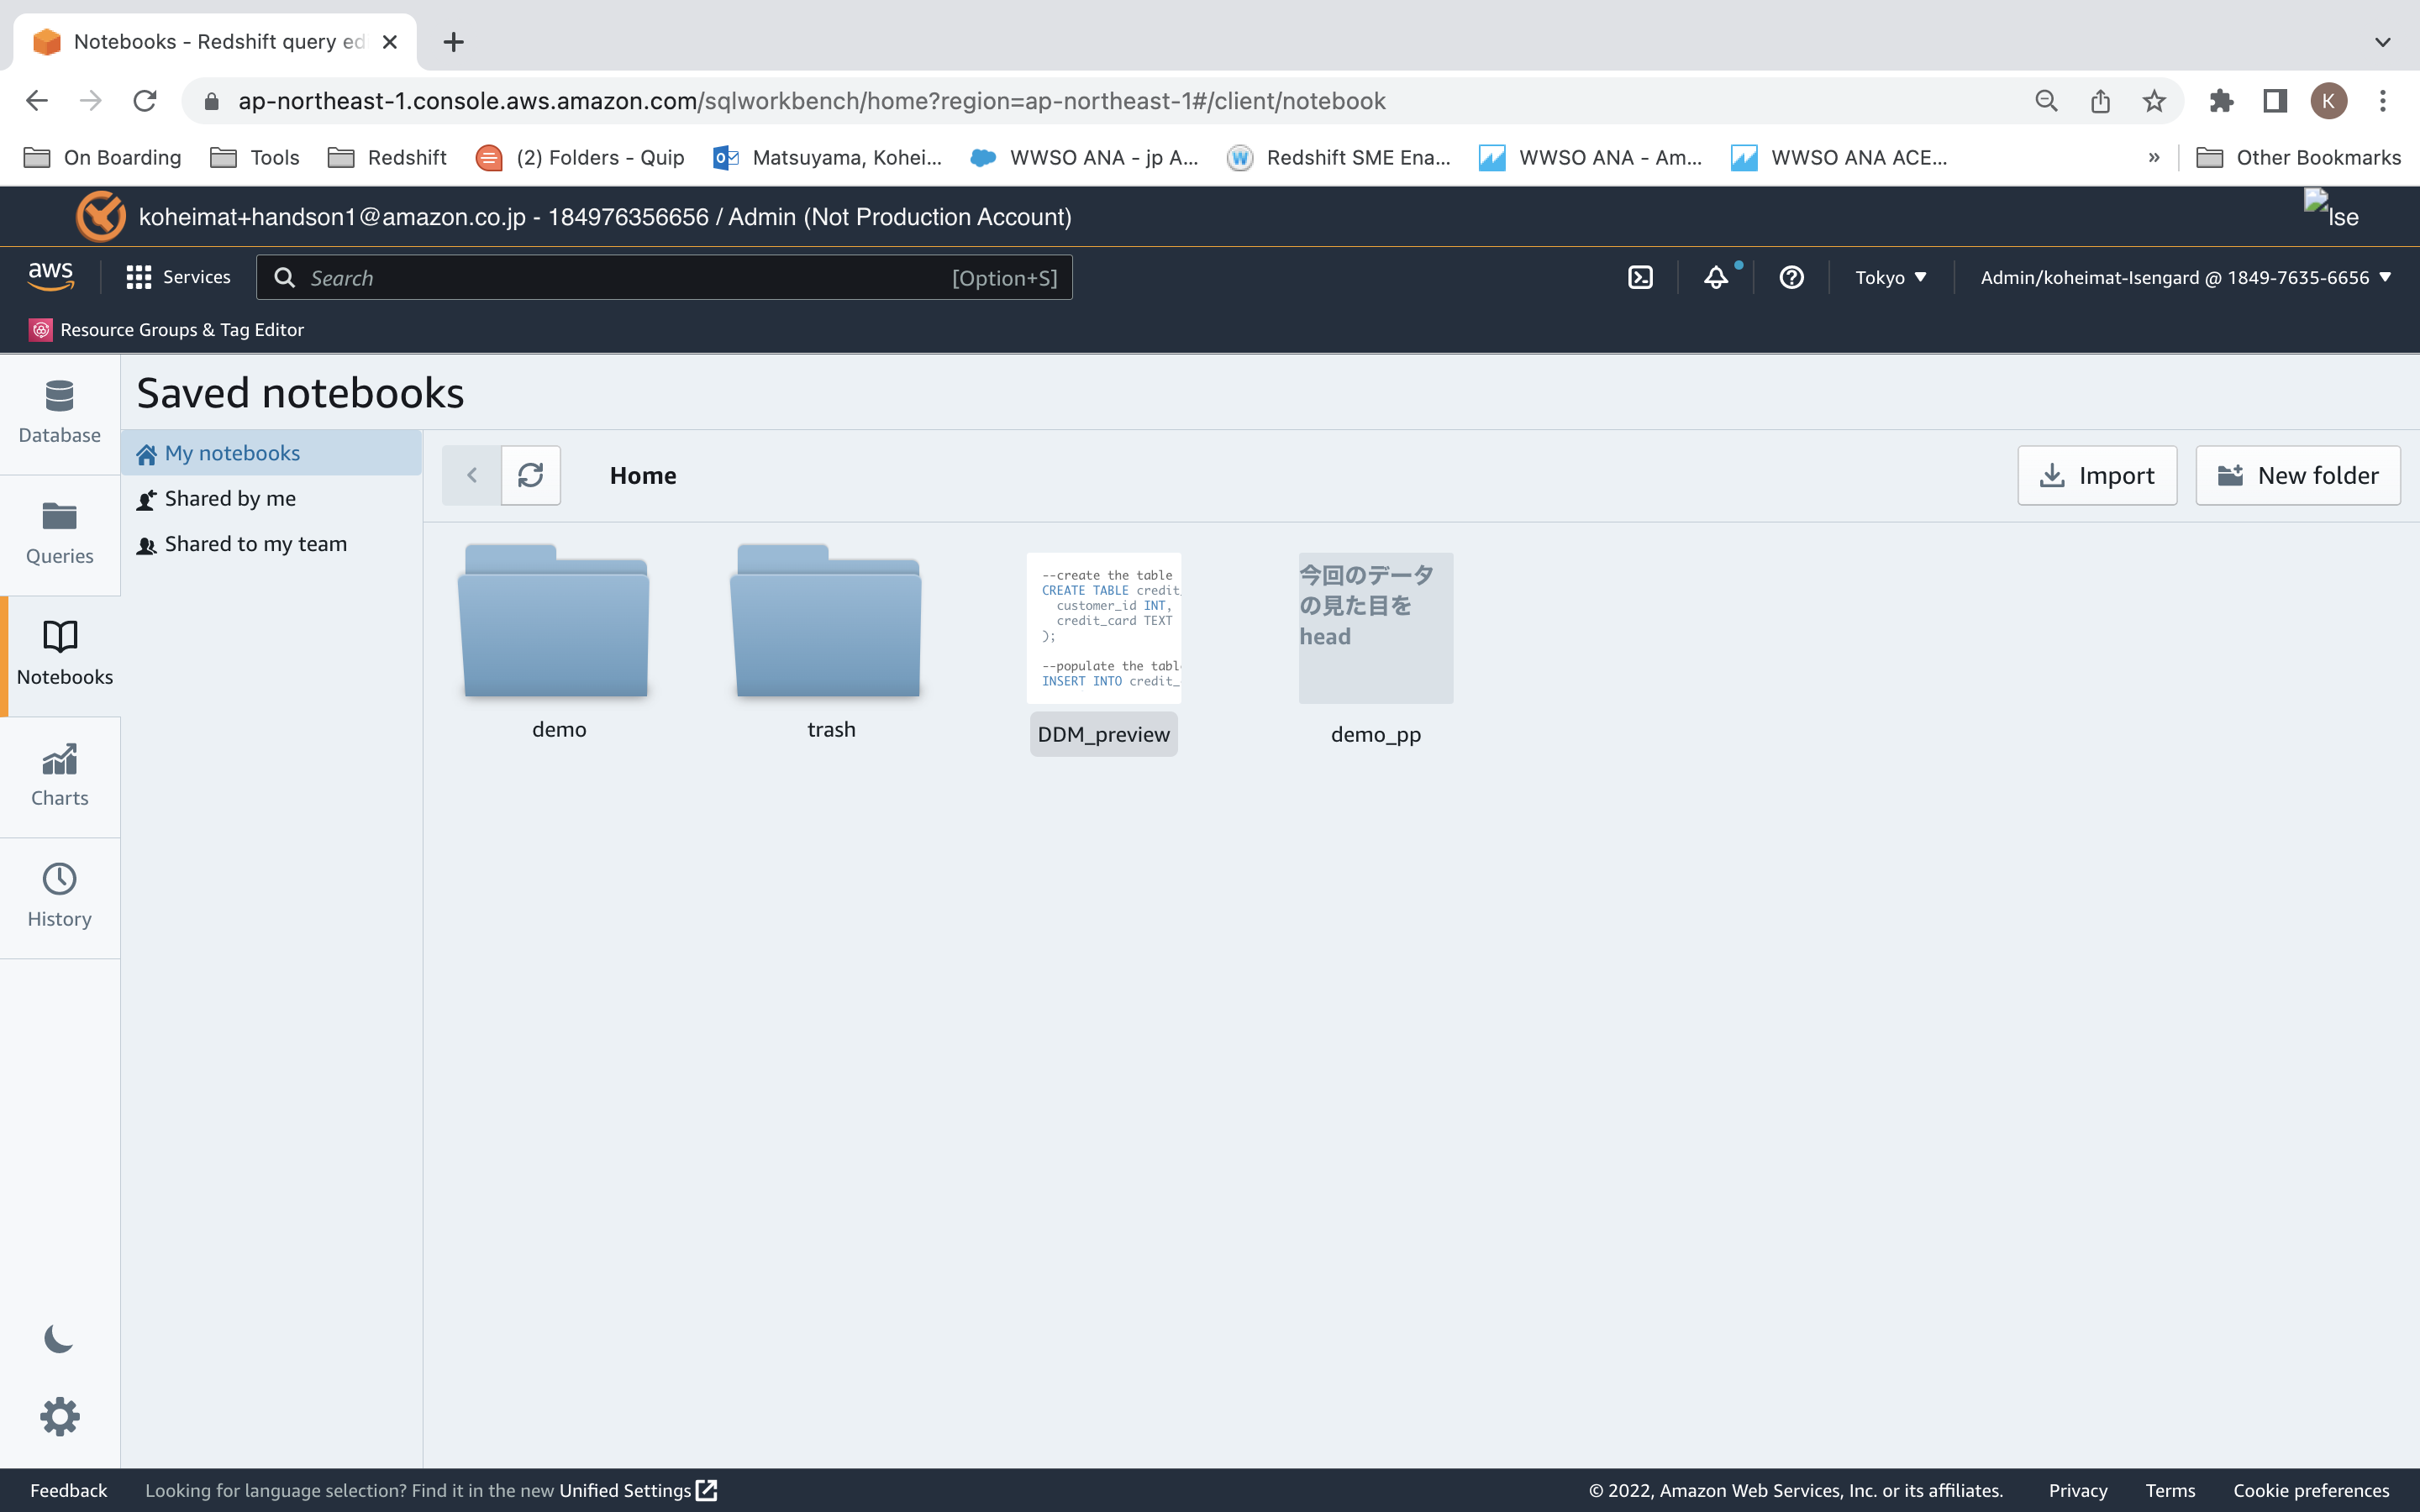
Task: Open the Queries sidebar section
Action: [x=59, y=533]
